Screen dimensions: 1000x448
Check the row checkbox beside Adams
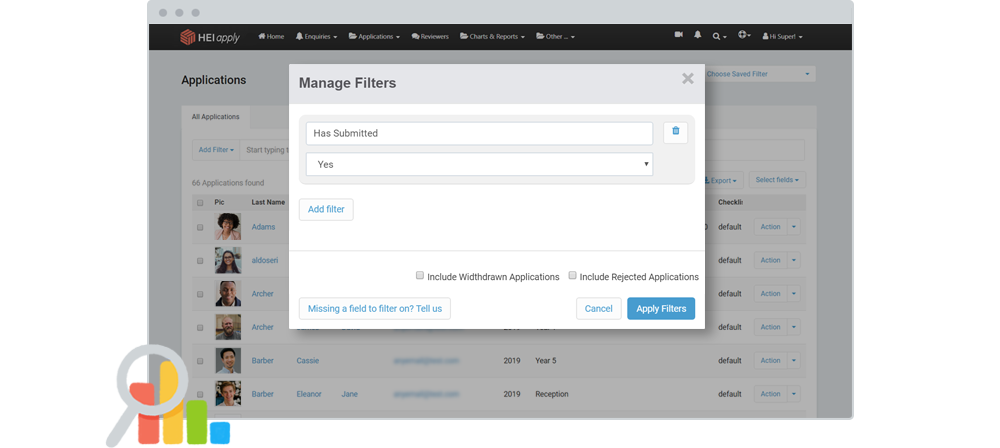tap(200, 227)
